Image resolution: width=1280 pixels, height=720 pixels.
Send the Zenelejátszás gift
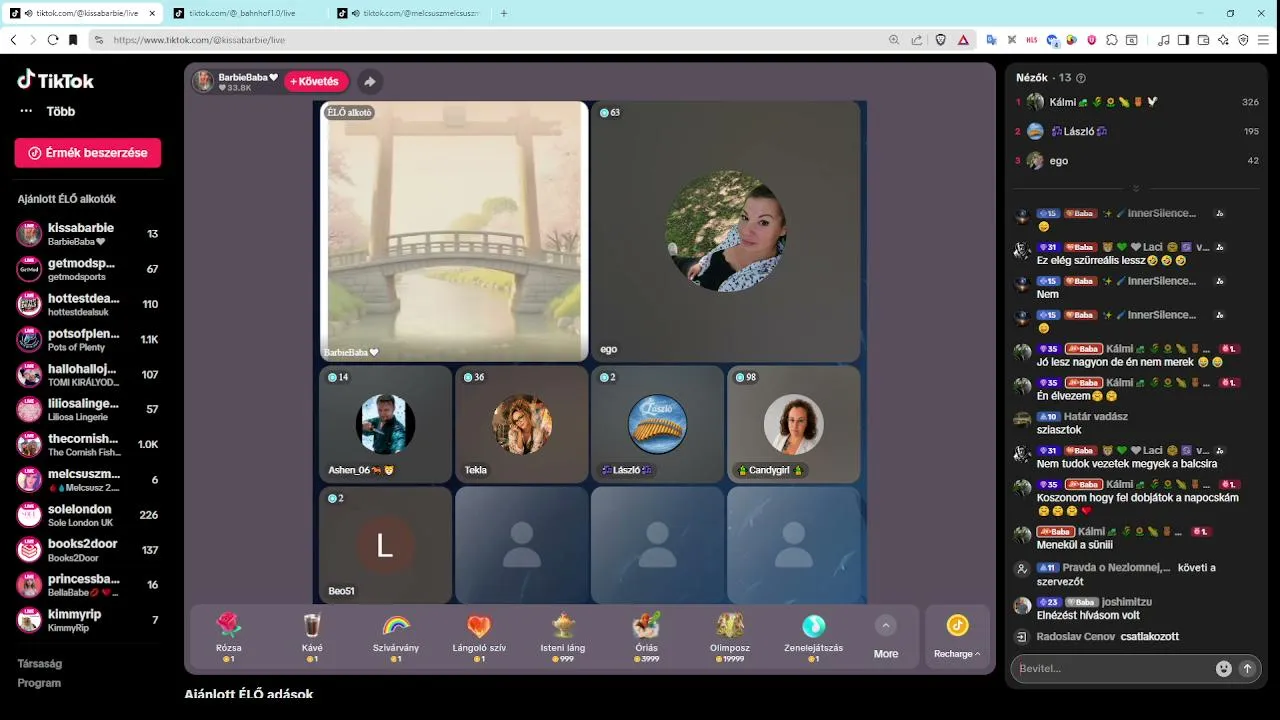point(813,637)
